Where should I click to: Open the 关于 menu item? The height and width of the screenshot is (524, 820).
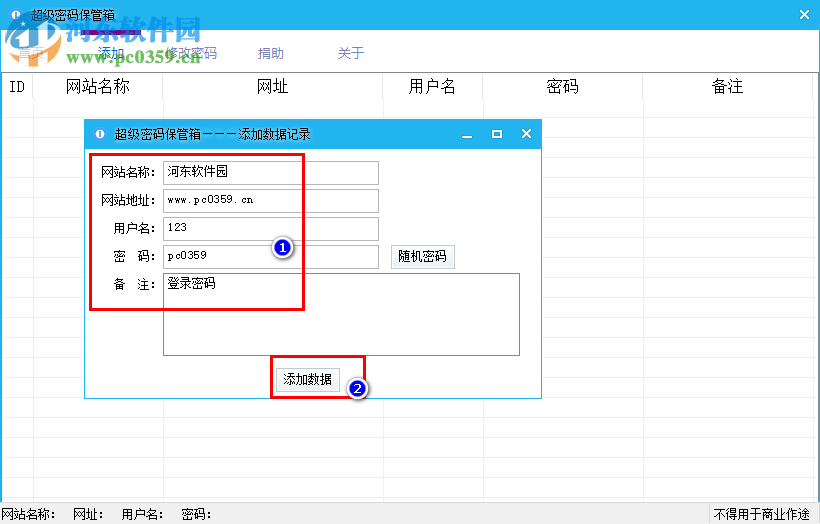click(x=351, y=53)
